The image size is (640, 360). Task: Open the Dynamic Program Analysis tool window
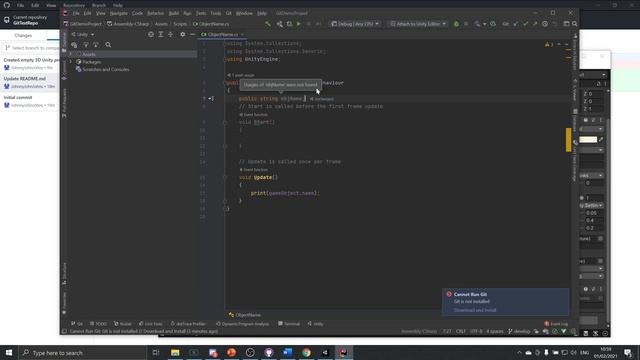(242, 324)
